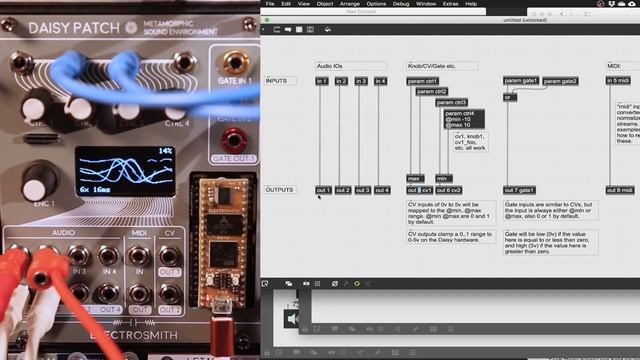
Task: Click the 'Knob/CV/Gate etc.' comment label
Action: coord(442,66)
